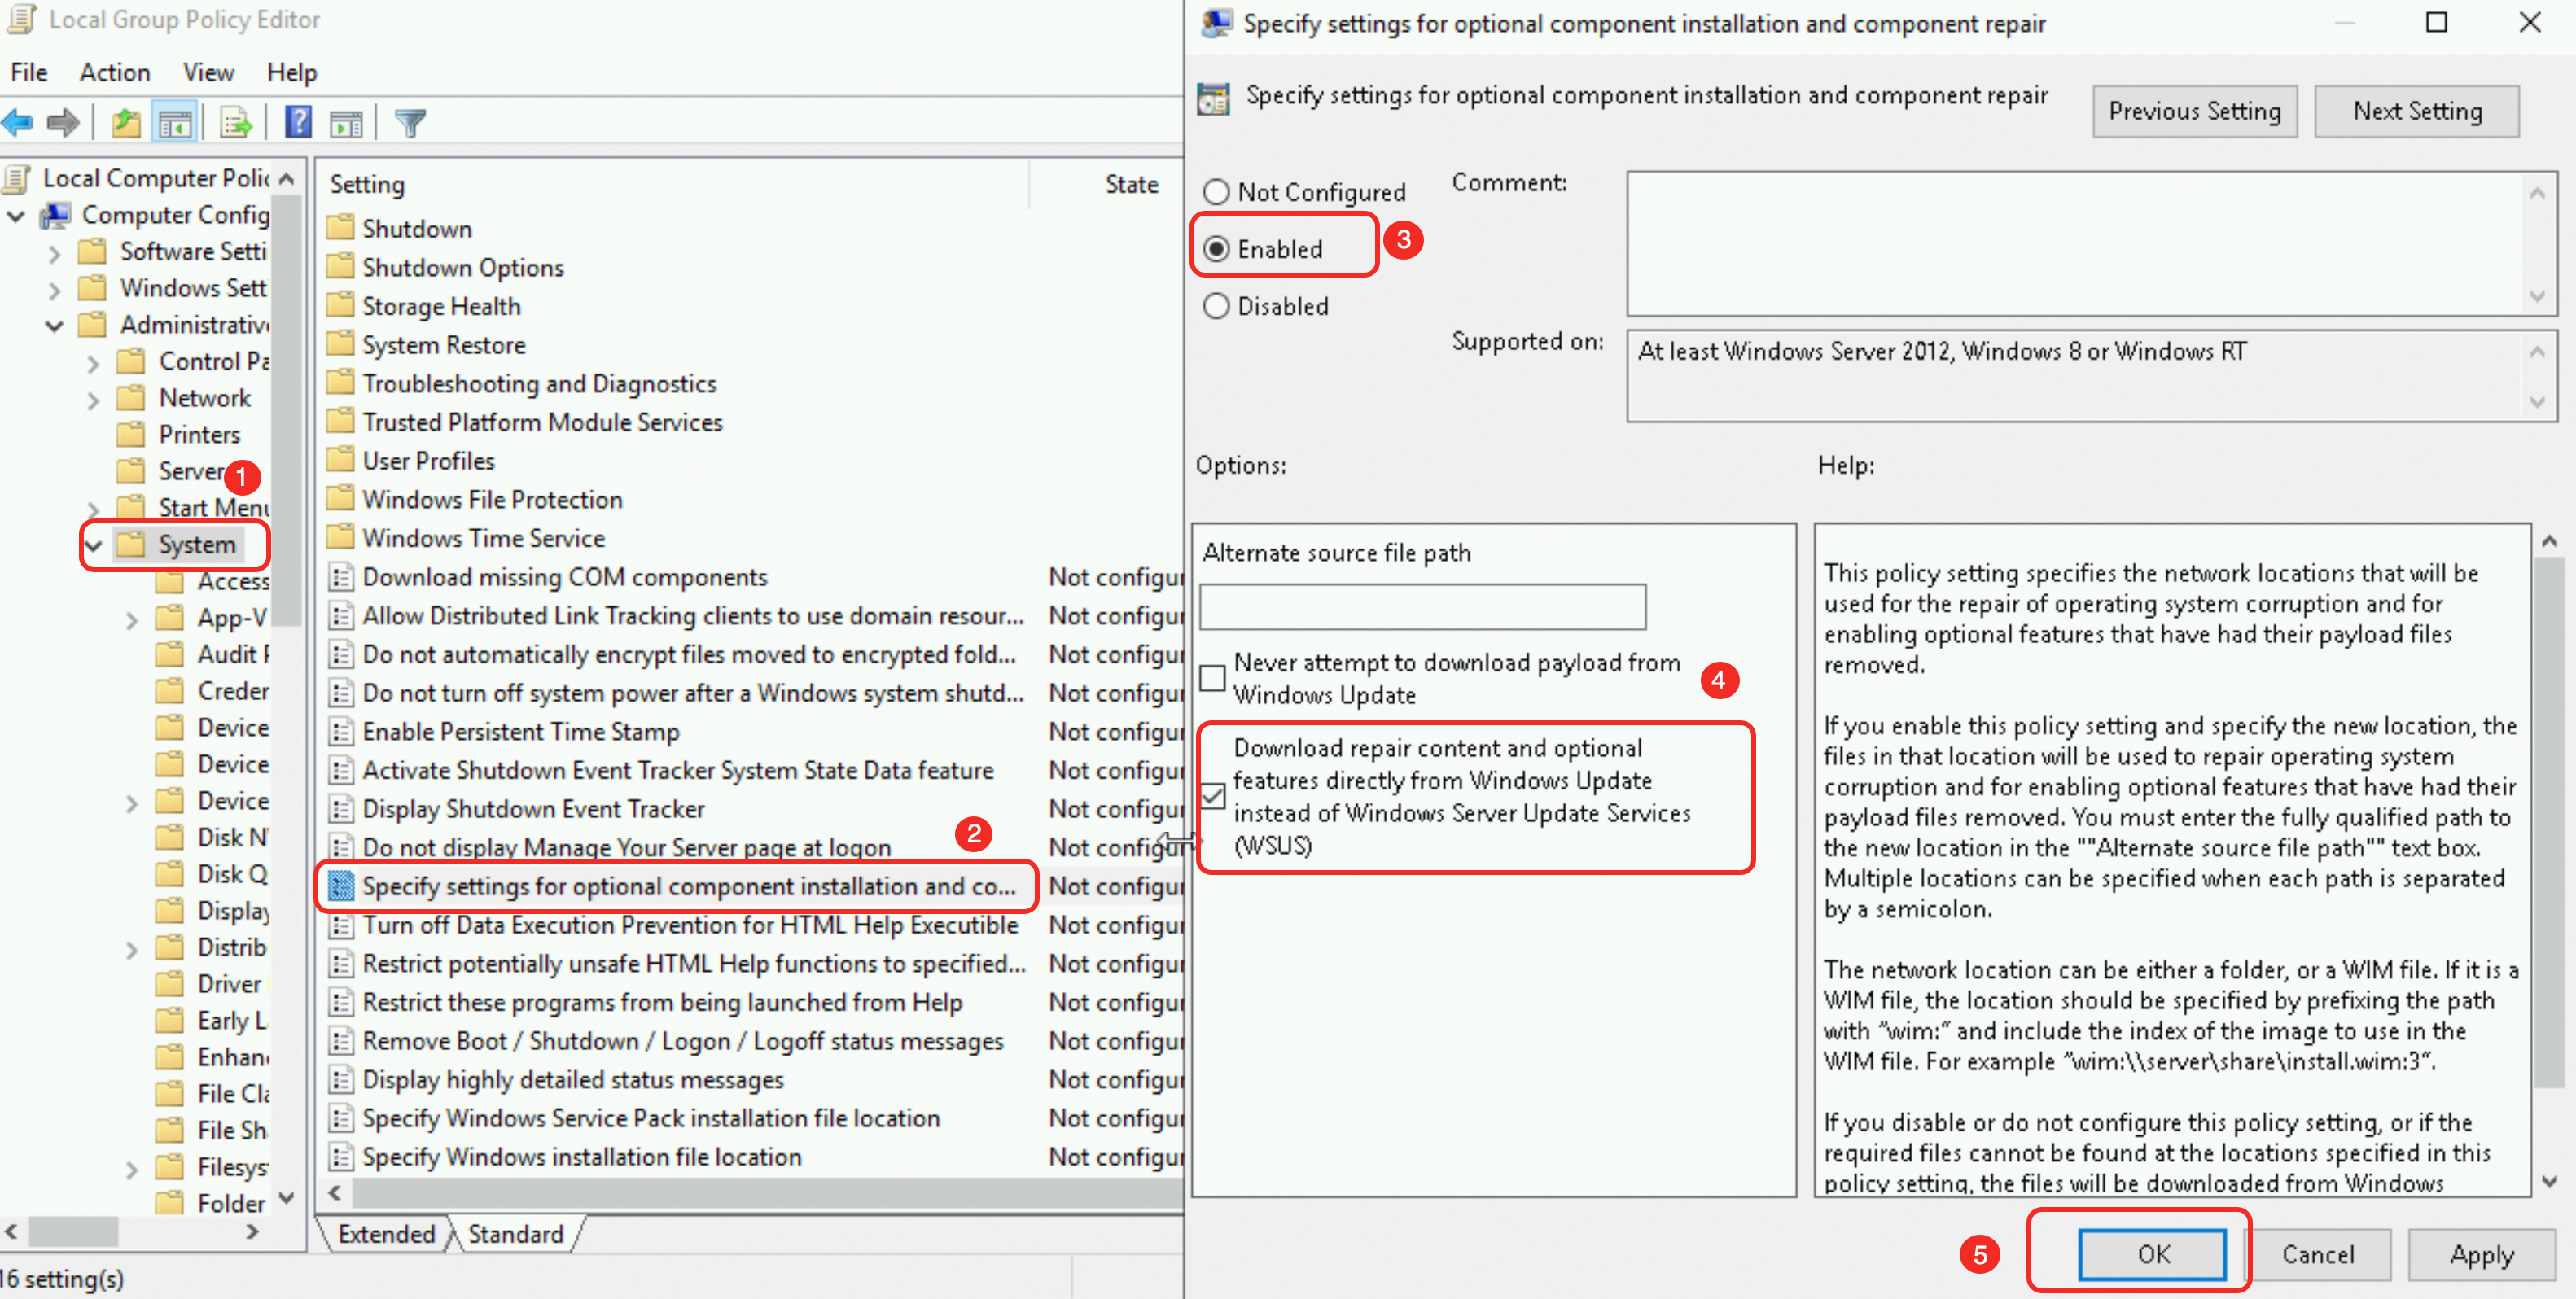This screenshot has height=1299, width=2576.
Task: Click the Filter funnel toolbar icon
Action: pyautogui.click(x=410, y=123)
